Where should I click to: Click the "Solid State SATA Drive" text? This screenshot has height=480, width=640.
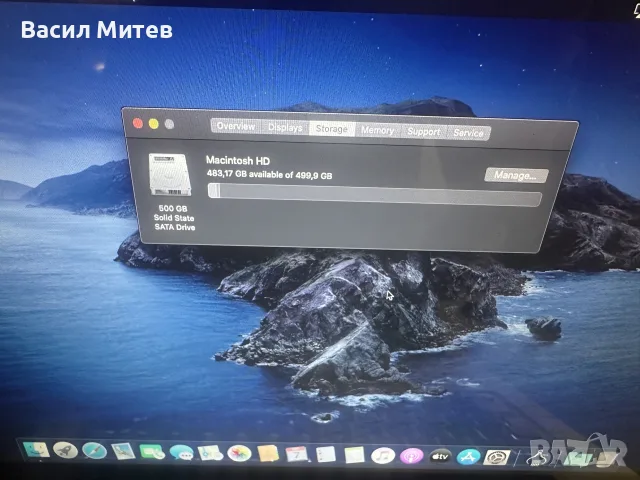(x=174, y=222)
